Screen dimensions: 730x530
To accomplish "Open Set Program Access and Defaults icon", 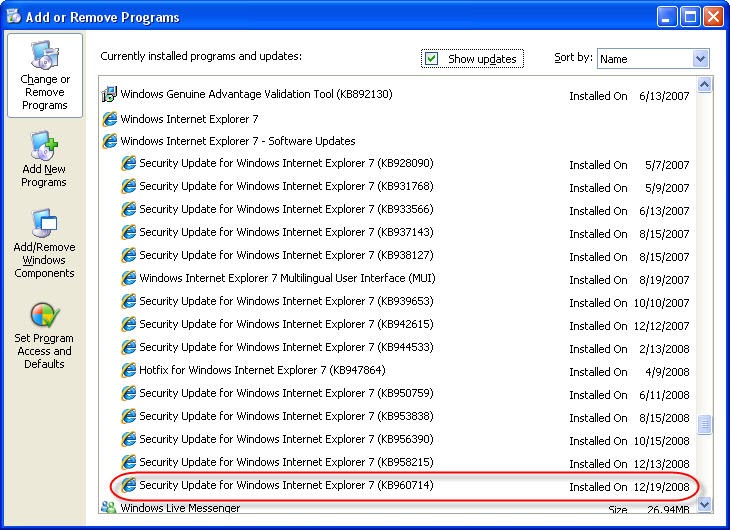I will point(45,315).
